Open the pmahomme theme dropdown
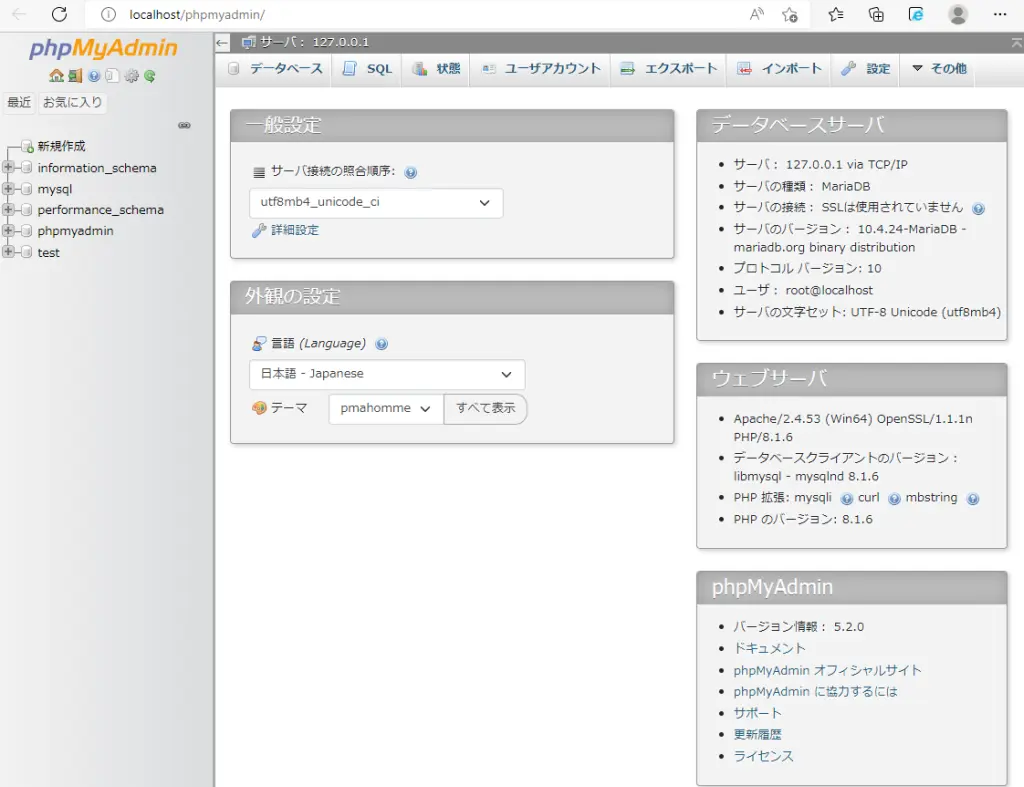The image size is (1024, 787). [386, 409]
